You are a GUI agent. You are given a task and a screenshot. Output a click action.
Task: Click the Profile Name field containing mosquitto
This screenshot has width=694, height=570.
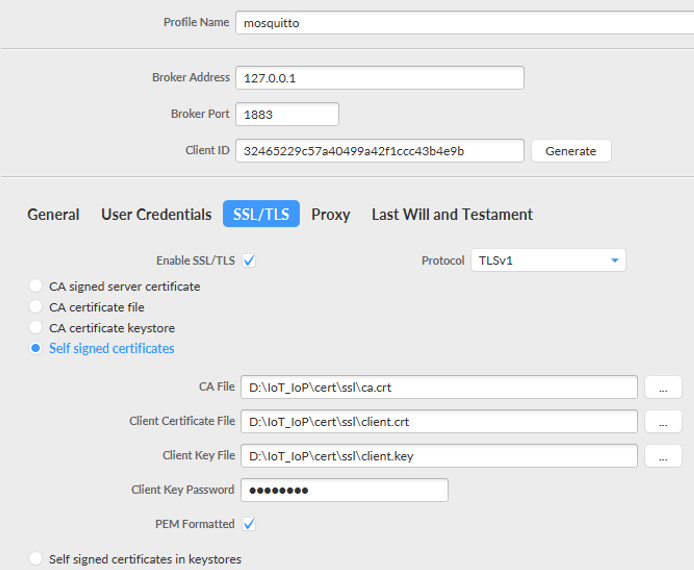pos(465,23)
